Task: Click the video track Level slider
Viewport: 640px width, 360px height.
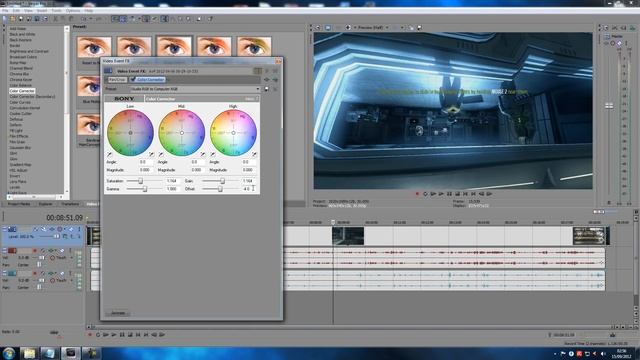Action: click(56, 236)
